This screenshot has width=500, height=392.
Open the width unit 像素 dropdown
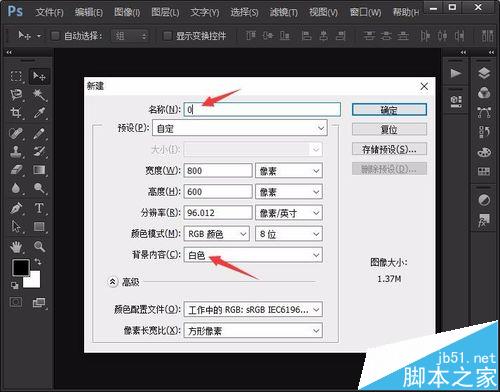click(289, 171)
